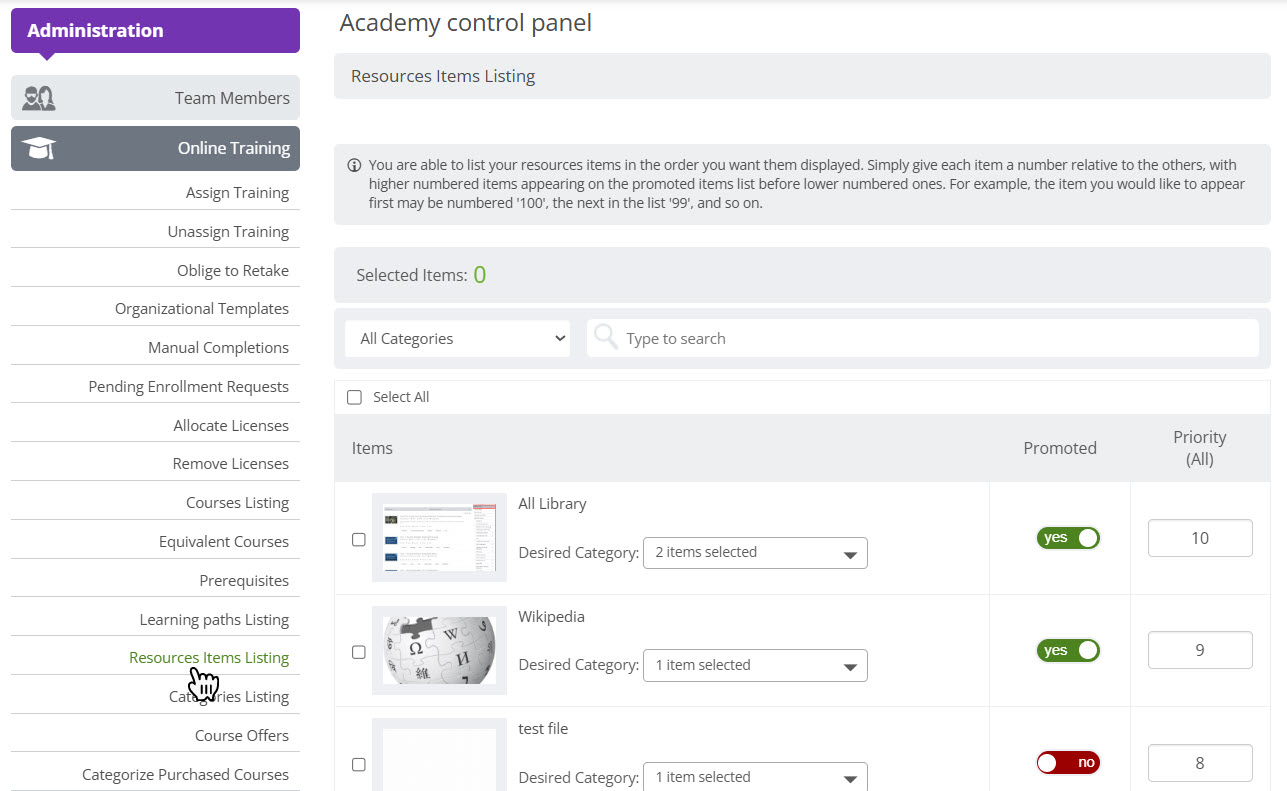Open the Wikipedia globe thumbnail
This screenshot has height=791, width=1287.
click(439, 650)
